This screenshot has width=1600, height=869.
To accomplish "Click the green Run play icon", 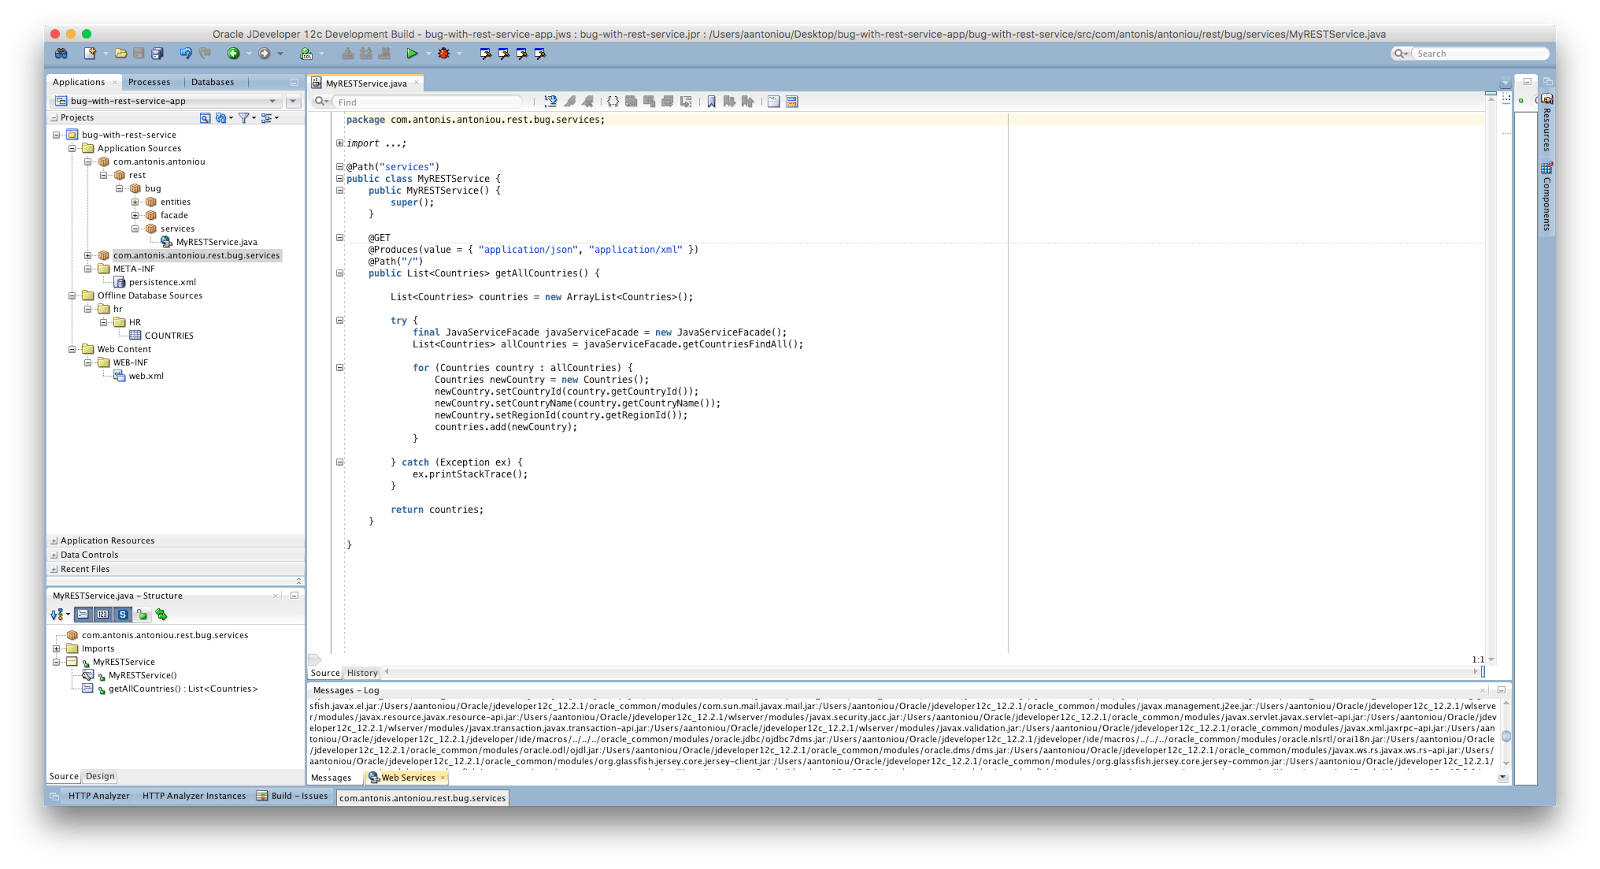I will pos(412,54).
